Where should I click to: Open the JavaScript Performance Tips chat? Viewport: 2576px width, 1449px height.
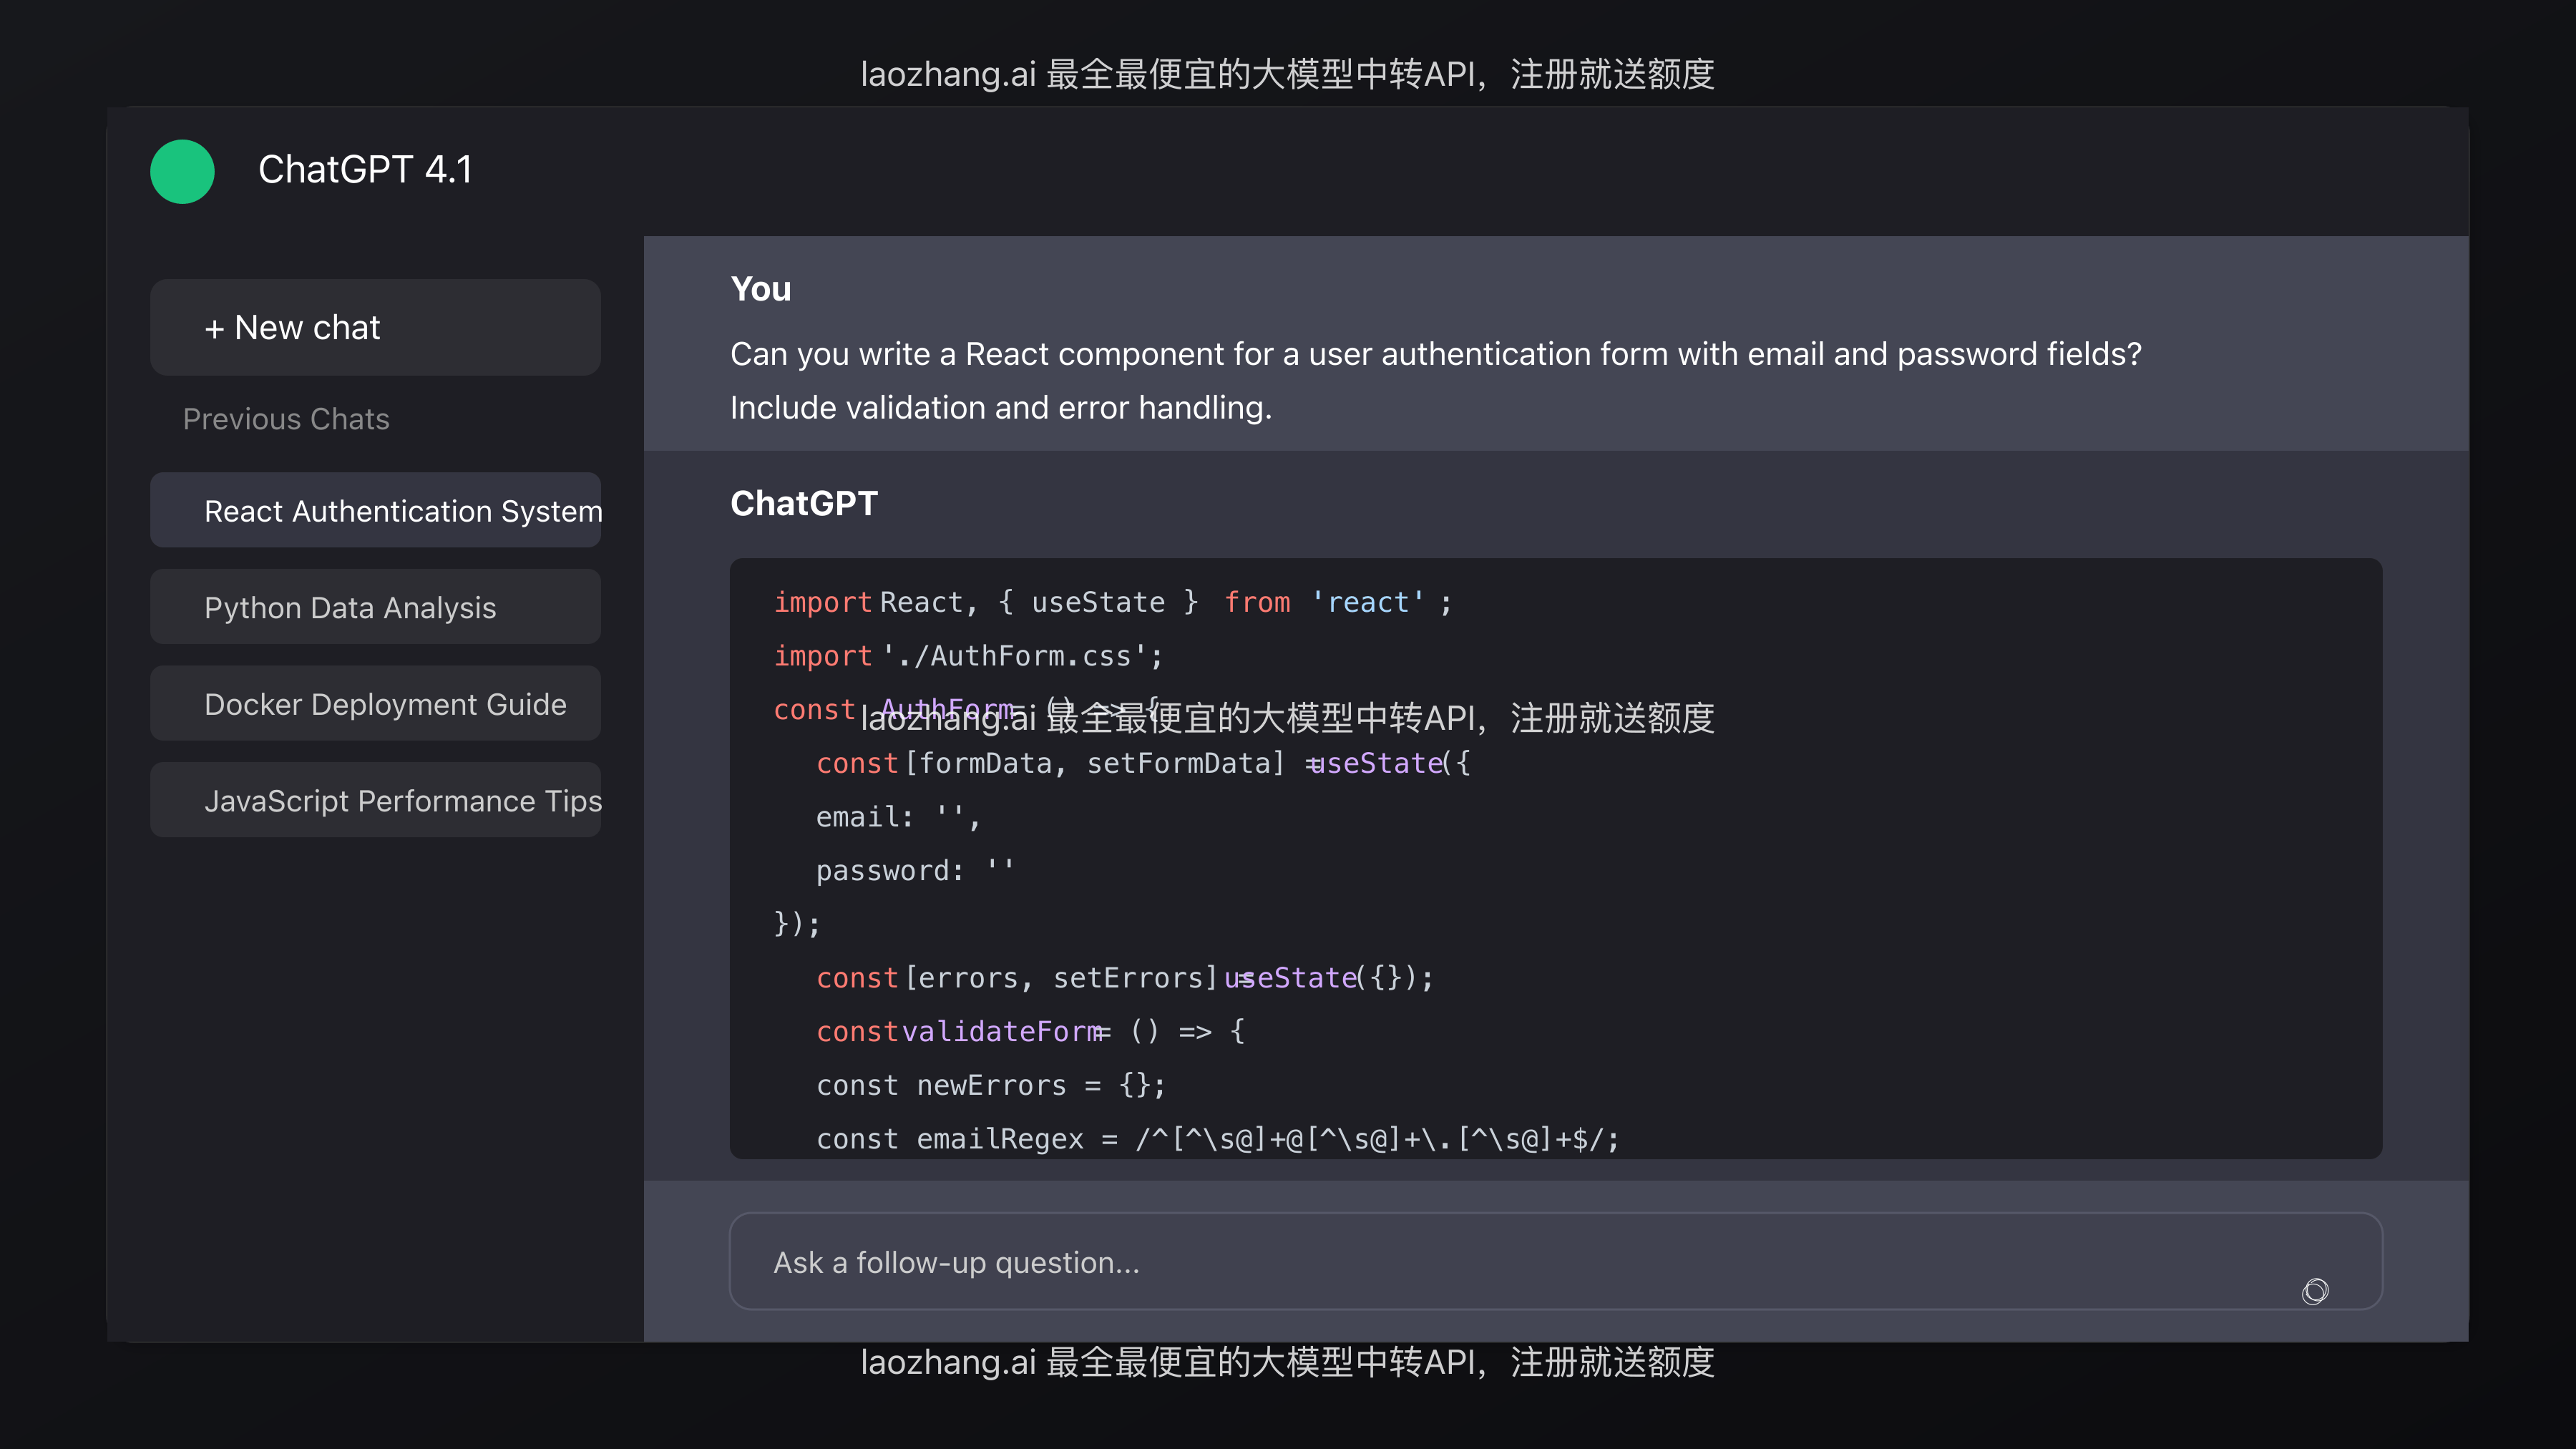click(x=374, y=799)
